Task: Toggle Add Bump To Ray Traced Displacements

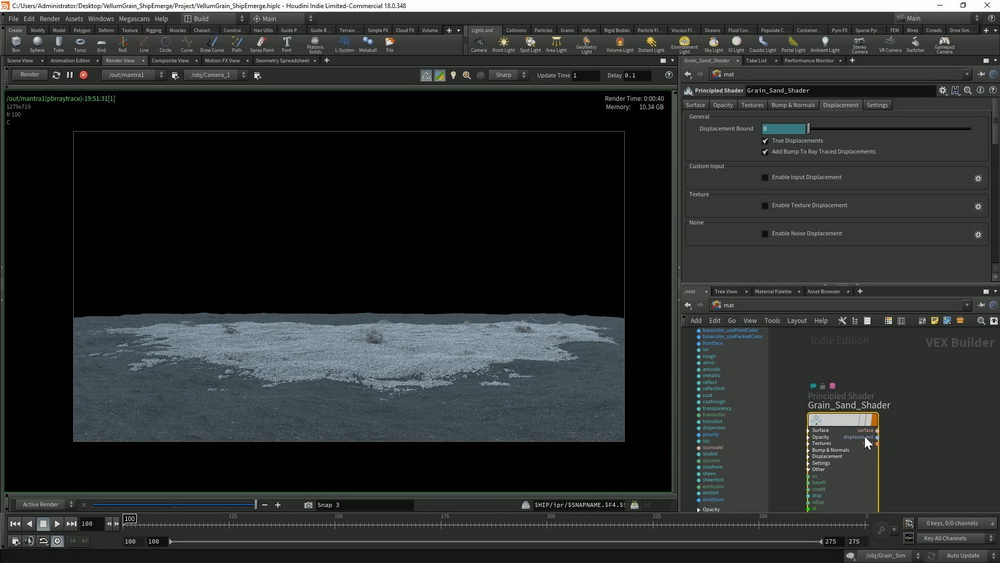Action: click(765, 152)
